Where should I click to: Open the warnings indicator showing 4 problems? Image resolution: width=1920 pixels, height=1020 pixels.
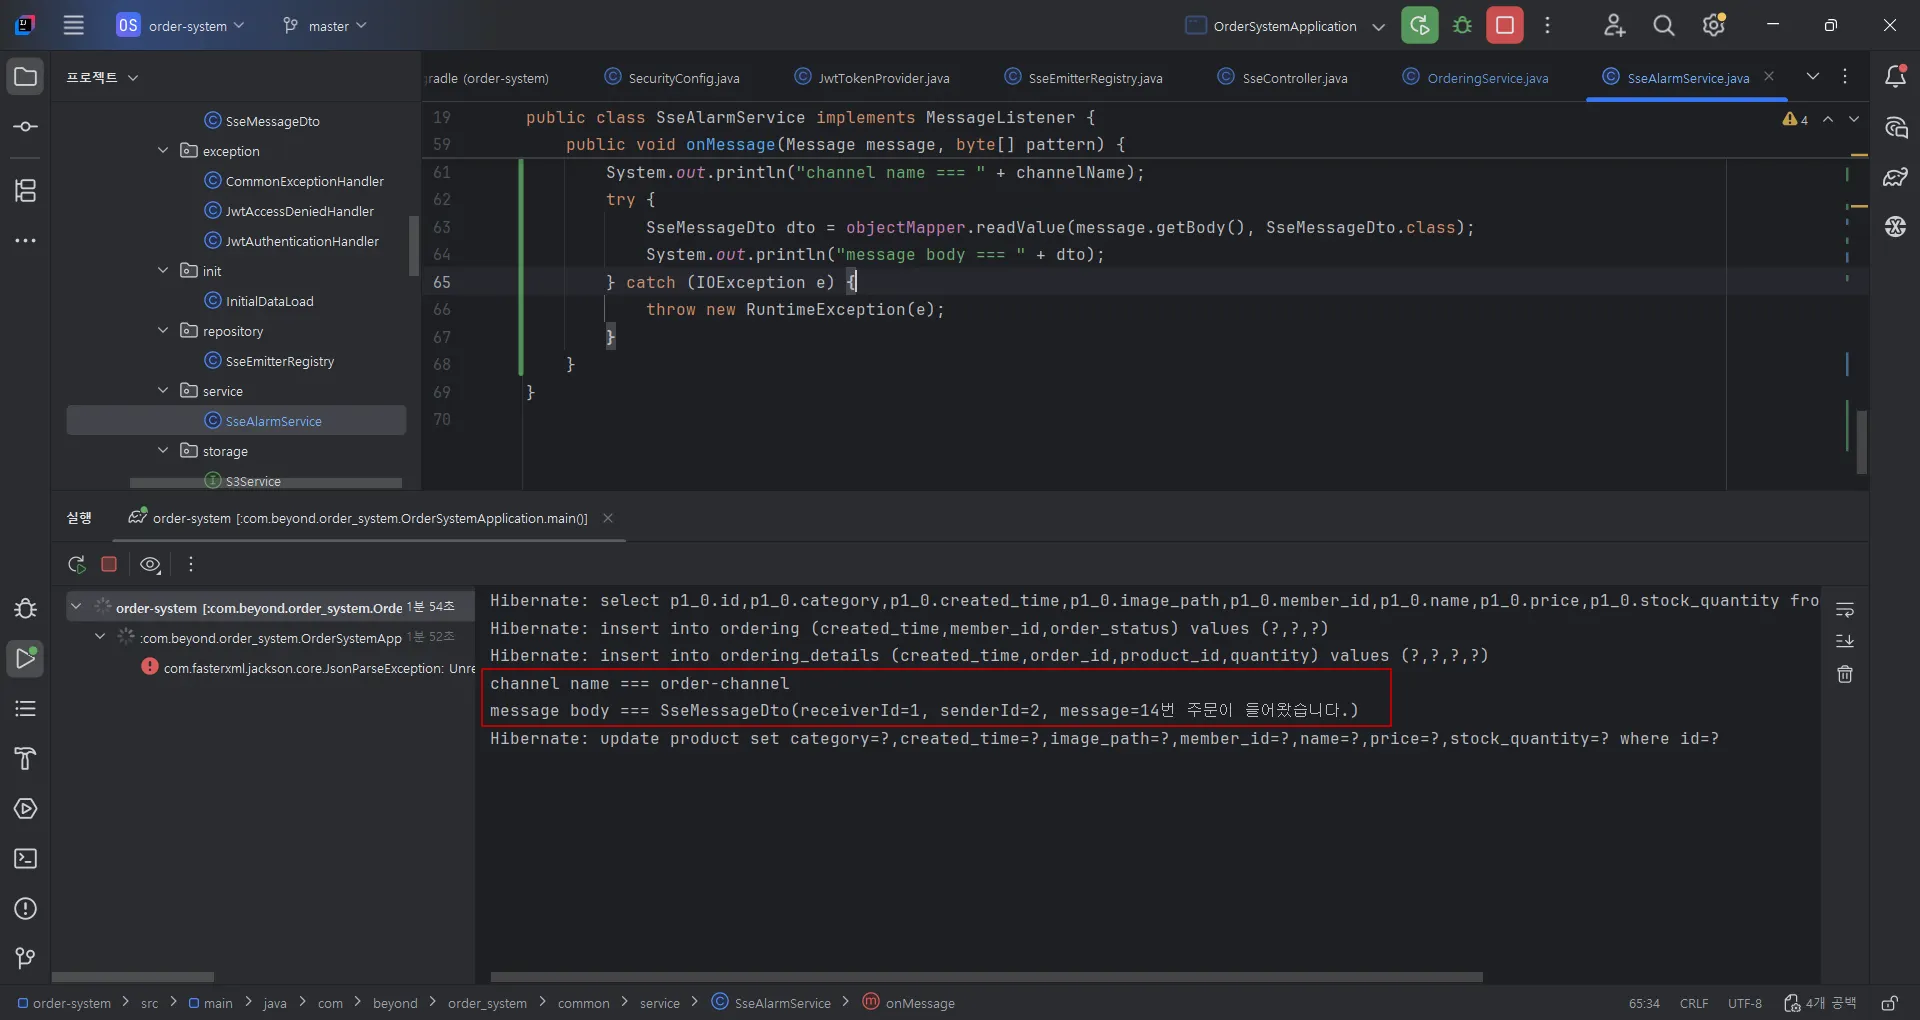pyautogui.click(x=1795, y=119)
